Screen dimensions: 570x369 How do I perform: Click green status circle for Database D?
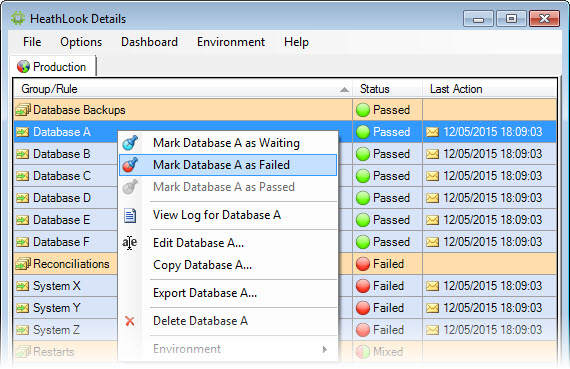pyautogui.click(x=363, y=198)
